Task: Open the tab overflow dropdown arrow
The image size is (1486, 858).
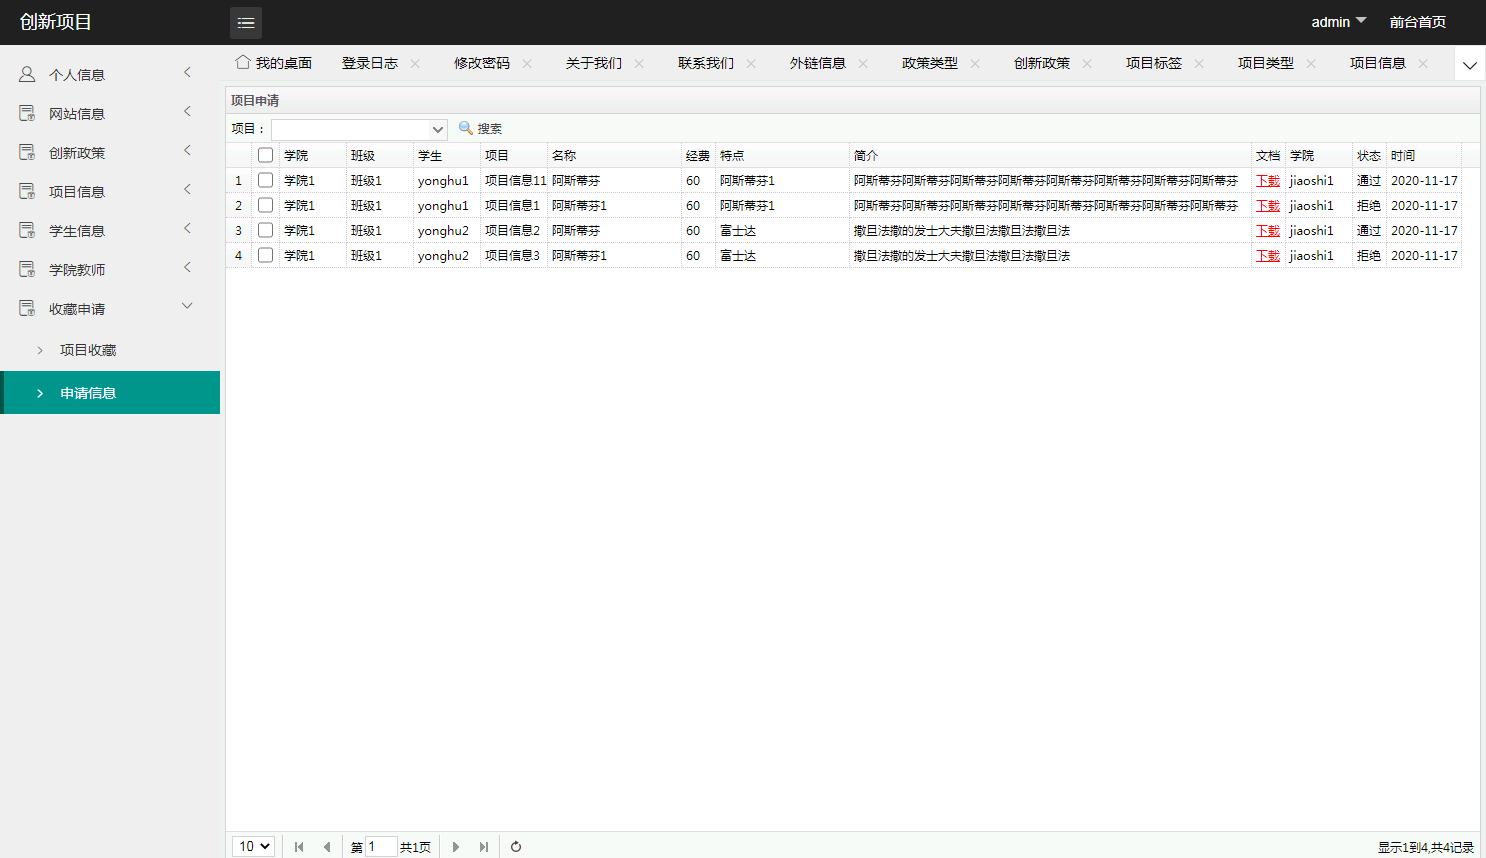Action: [x=1469, y=66]
